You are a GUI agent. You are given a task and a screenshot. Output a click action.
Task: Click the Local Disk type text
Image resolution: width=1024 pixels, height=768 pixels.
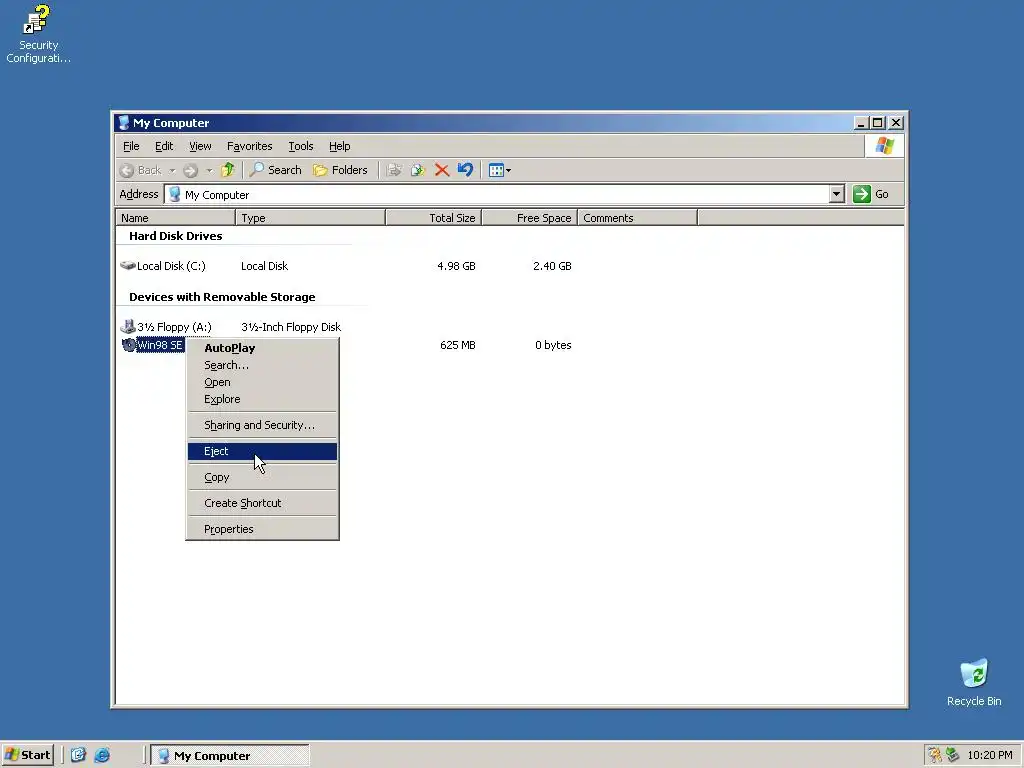[x=264, y=266]
